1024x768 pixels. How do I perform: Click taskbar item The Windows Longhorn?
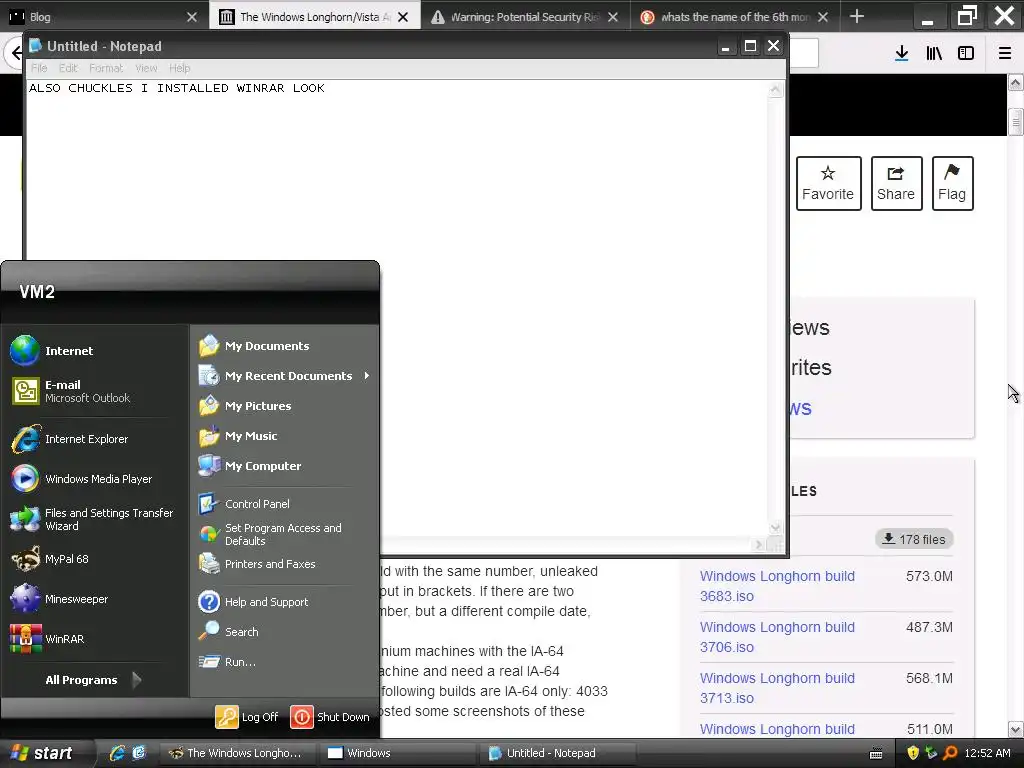point(239,753)
